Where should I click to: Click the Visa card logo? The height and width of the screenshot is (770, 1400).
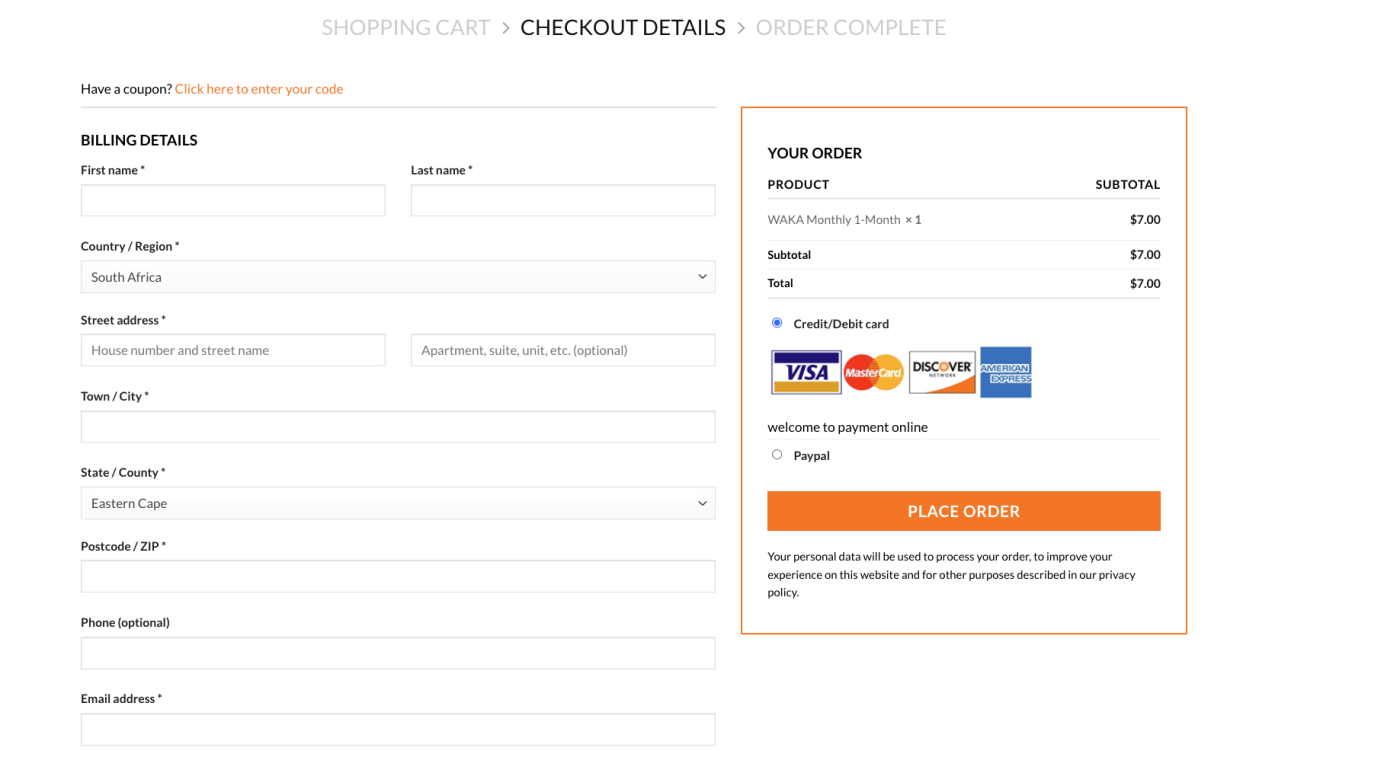point(806,372)
